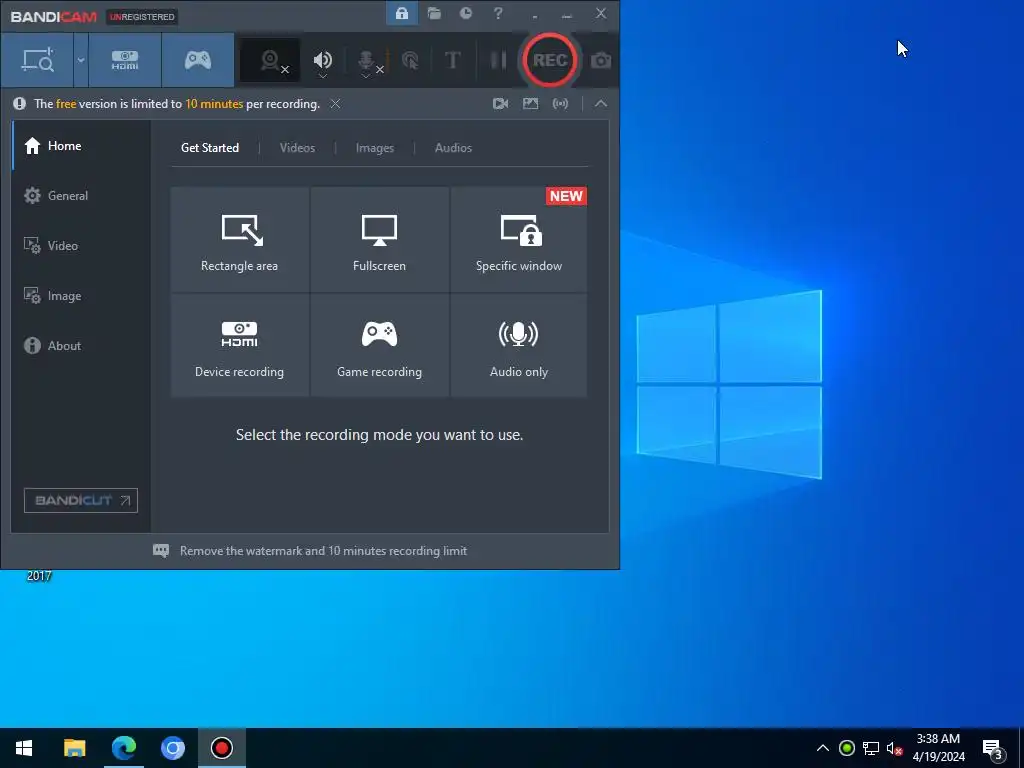Click the pause recording button
The width and height of the screenshot is (1024, 768).
click(498, 60)
